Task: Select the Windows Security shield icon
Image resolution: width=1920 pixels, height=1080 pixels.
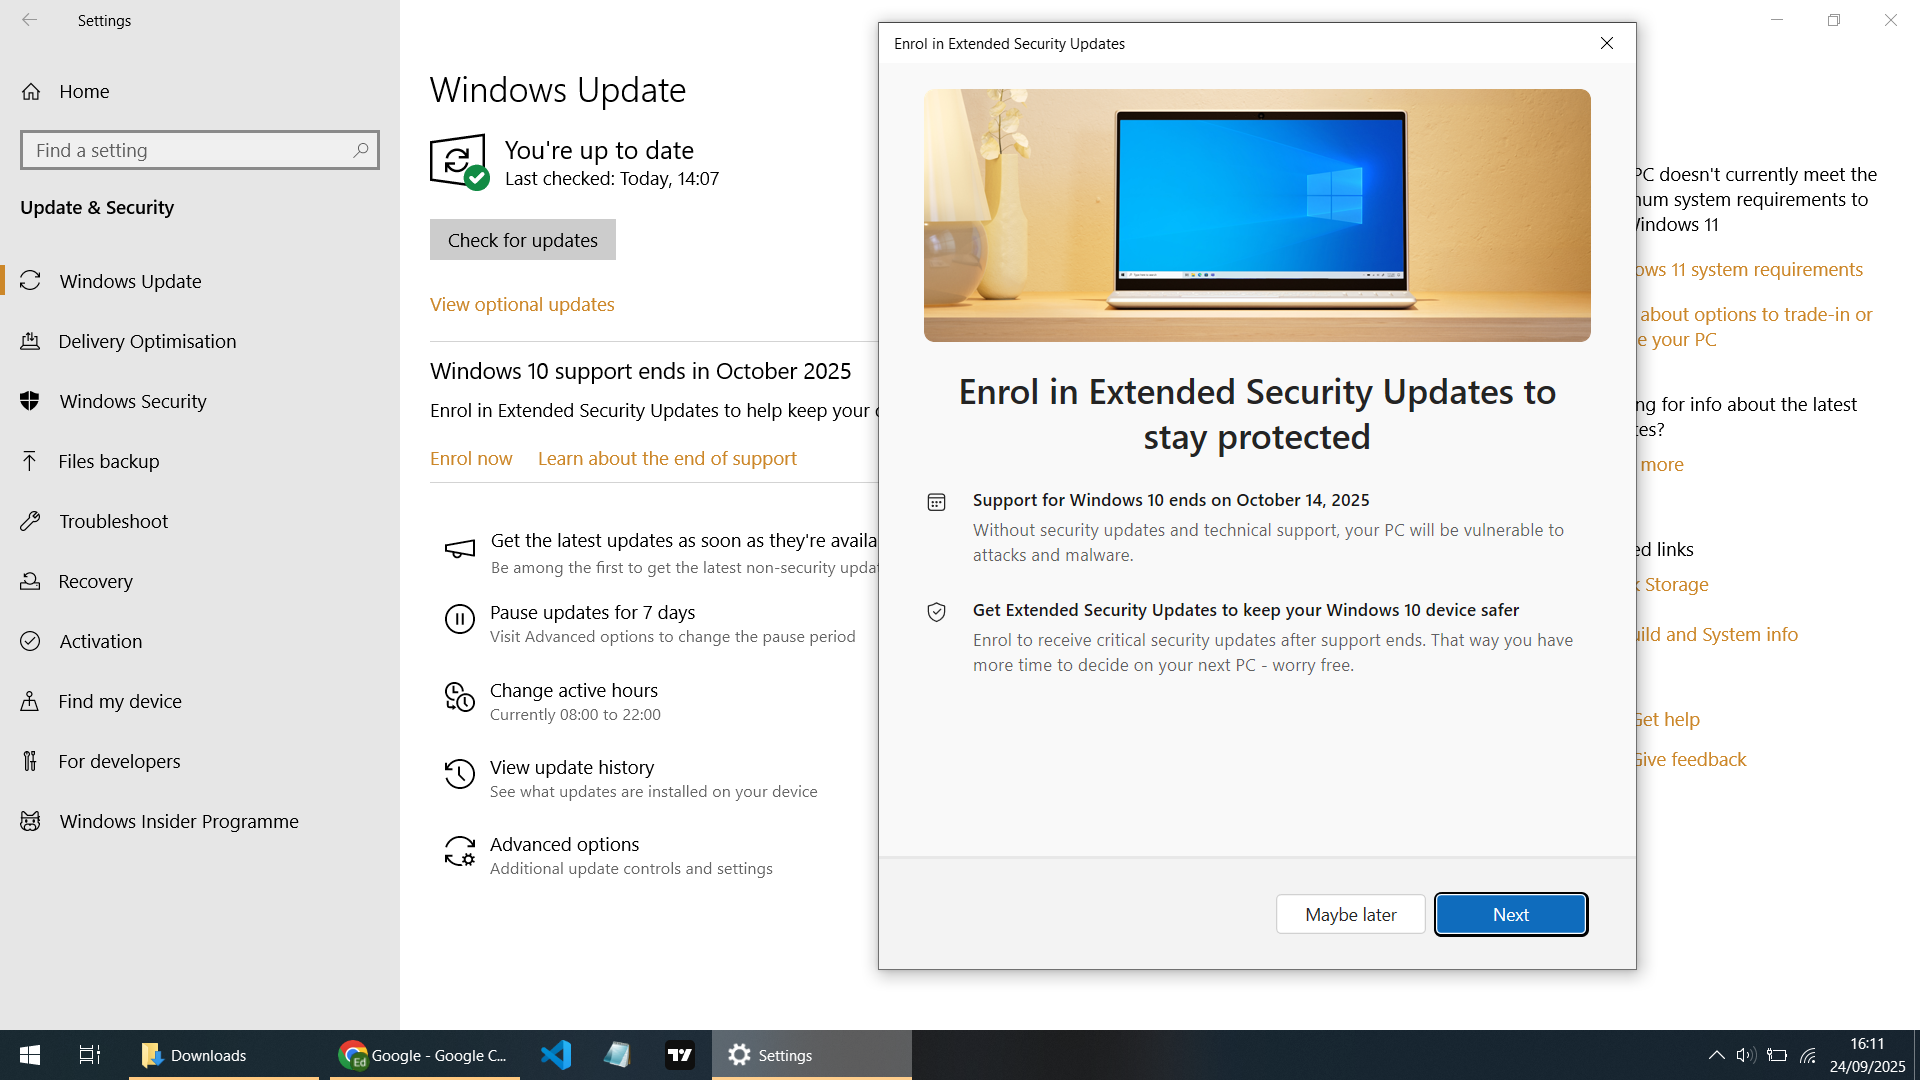Action: [31, 401]
